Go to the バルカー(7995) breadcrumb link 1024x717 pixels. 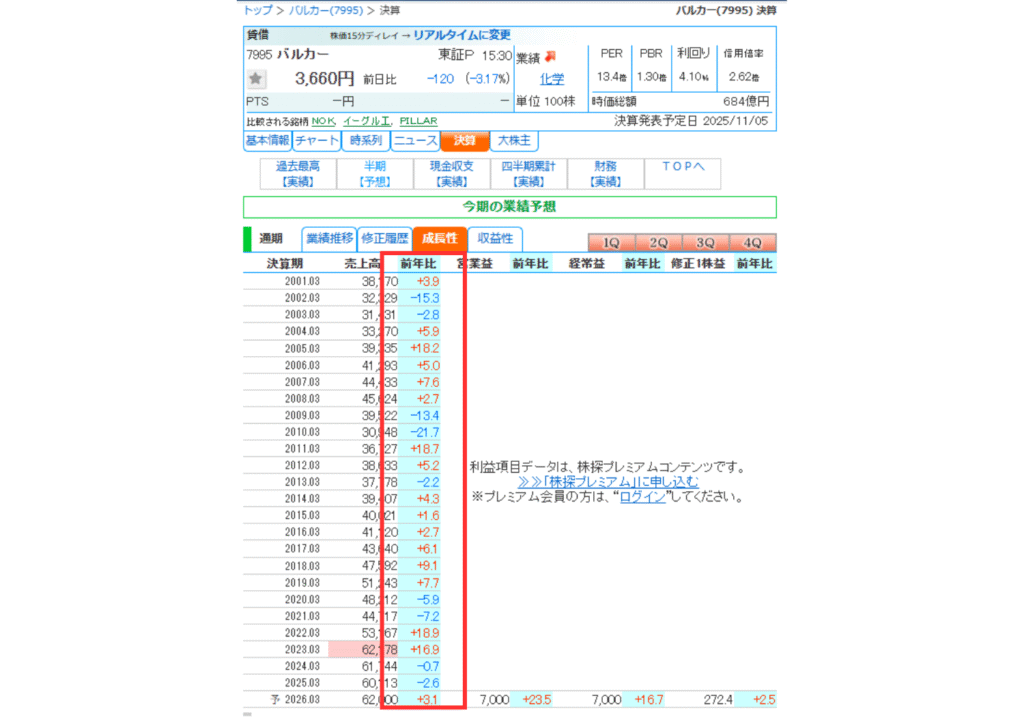[x=325, y=10]
